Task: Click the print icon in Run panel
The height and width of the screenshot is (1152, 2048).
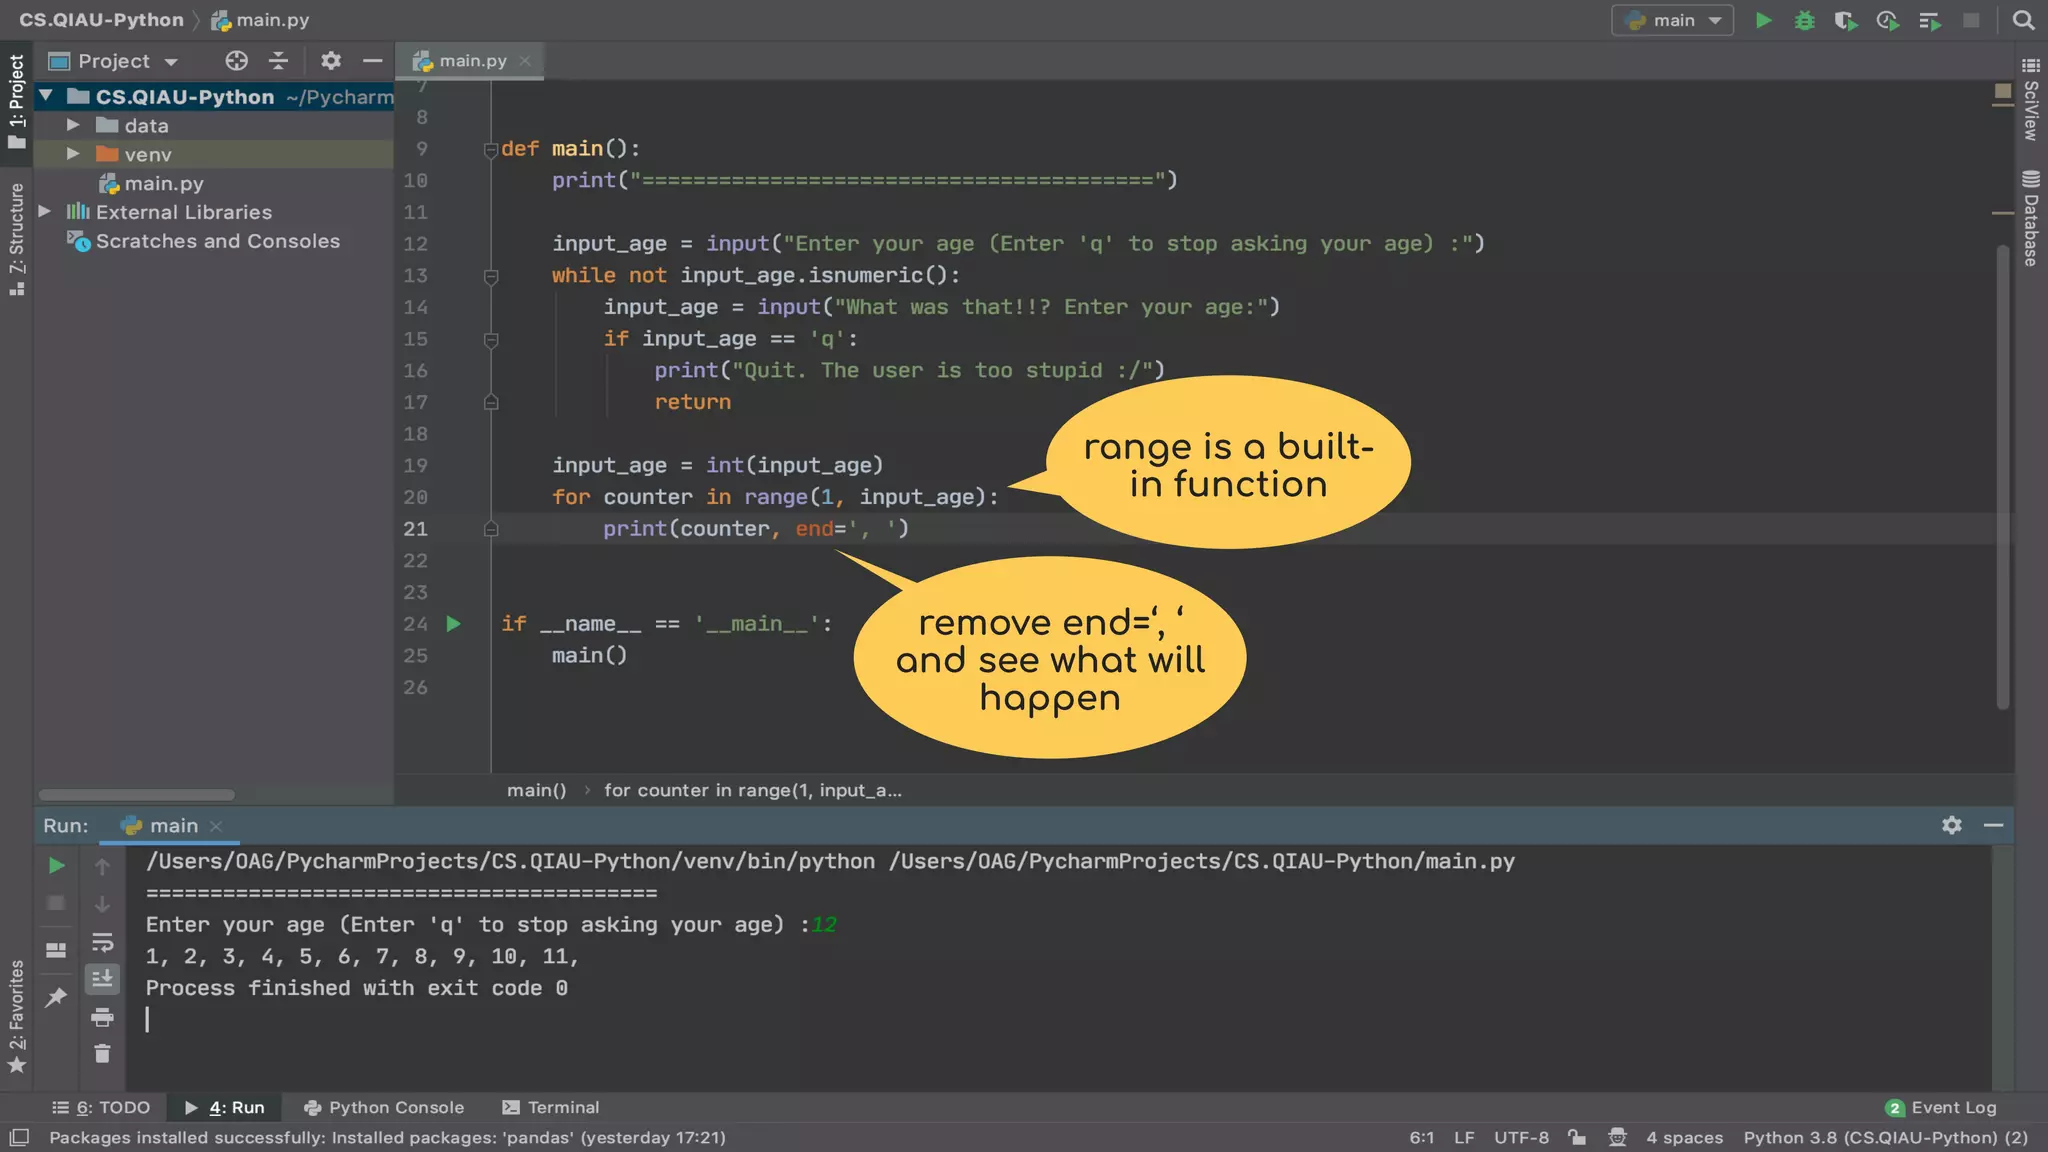Action: point(102,1018)
